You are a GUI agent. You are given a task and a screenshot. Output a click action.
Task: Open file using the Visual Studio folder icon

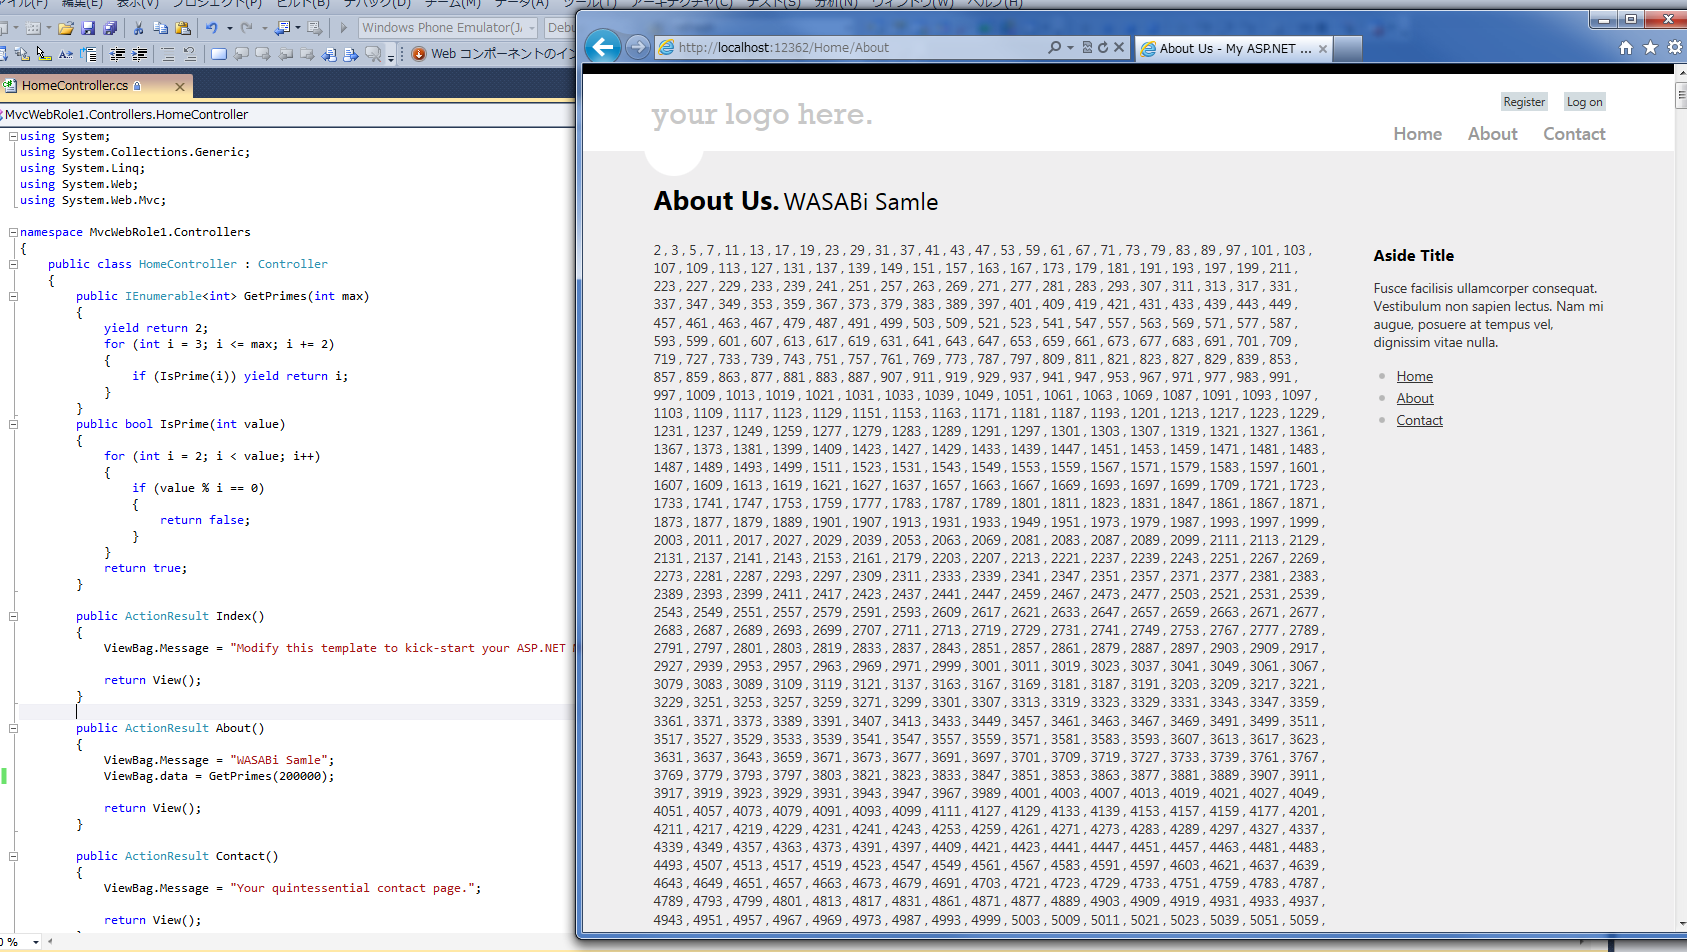pyautogui.click(x=66, y=28)
